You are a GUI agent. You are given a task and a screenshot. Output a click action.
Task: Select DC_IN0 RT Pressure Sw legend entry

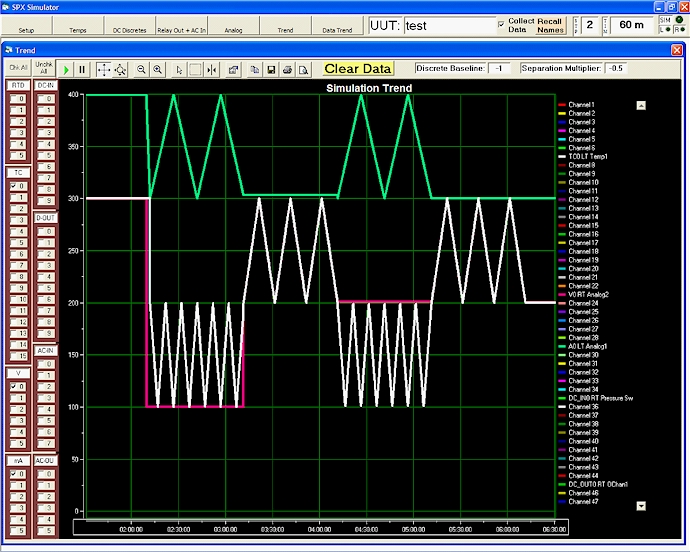595,398
